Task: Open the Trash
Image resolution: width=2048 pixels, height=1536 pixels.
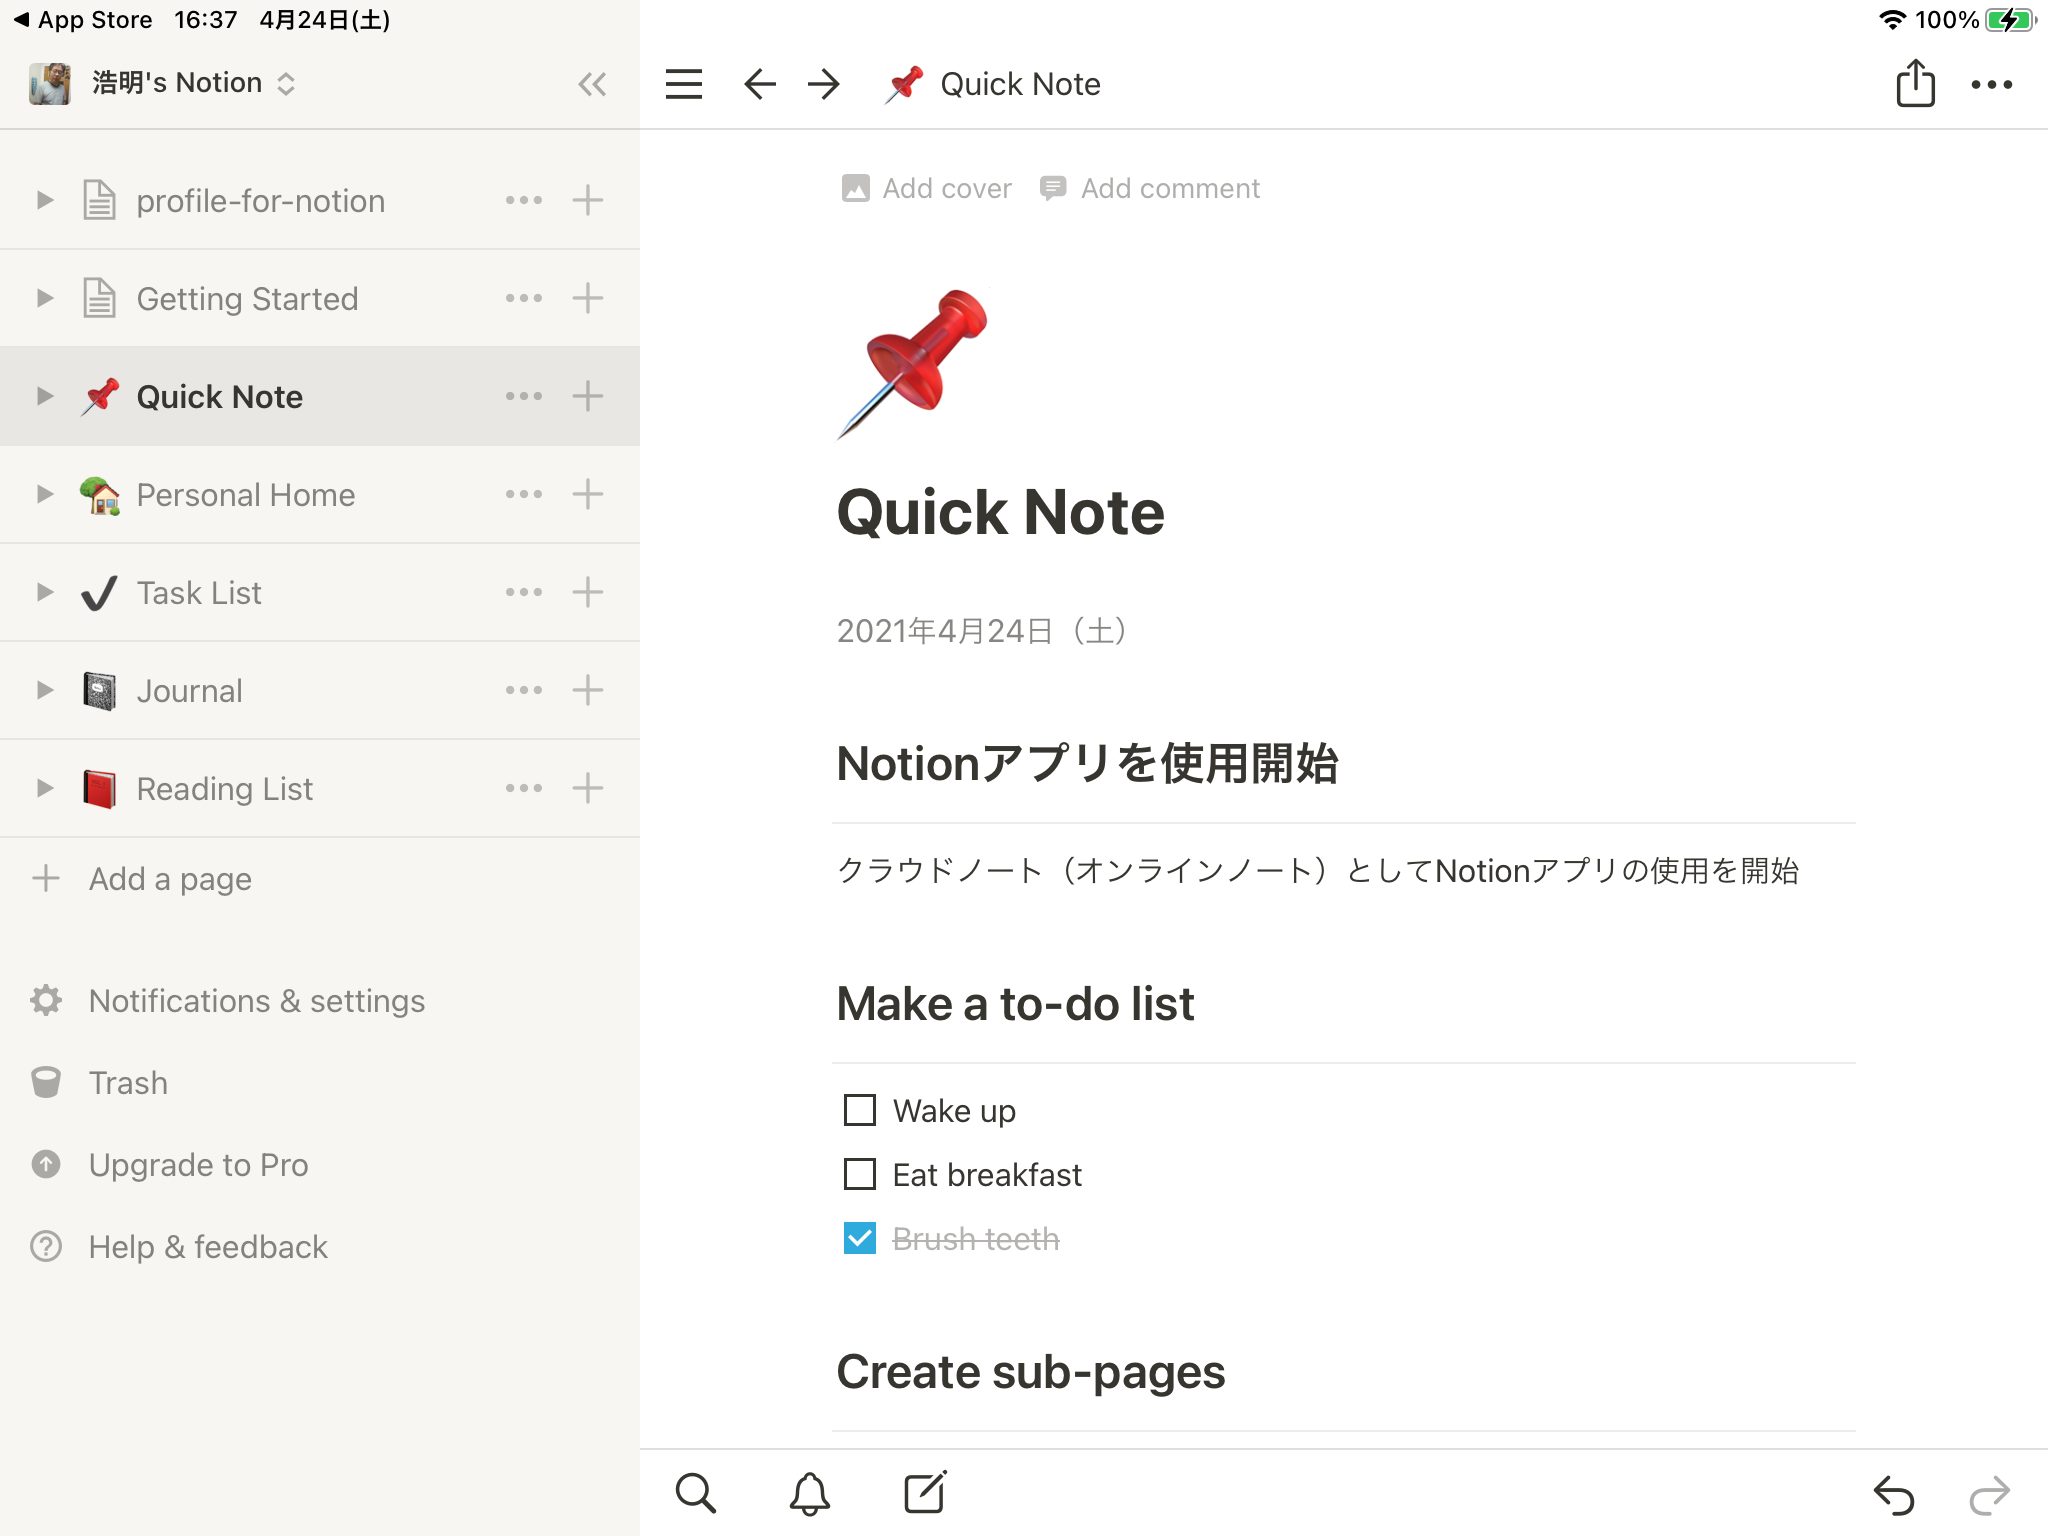Action: point(99,1083)
